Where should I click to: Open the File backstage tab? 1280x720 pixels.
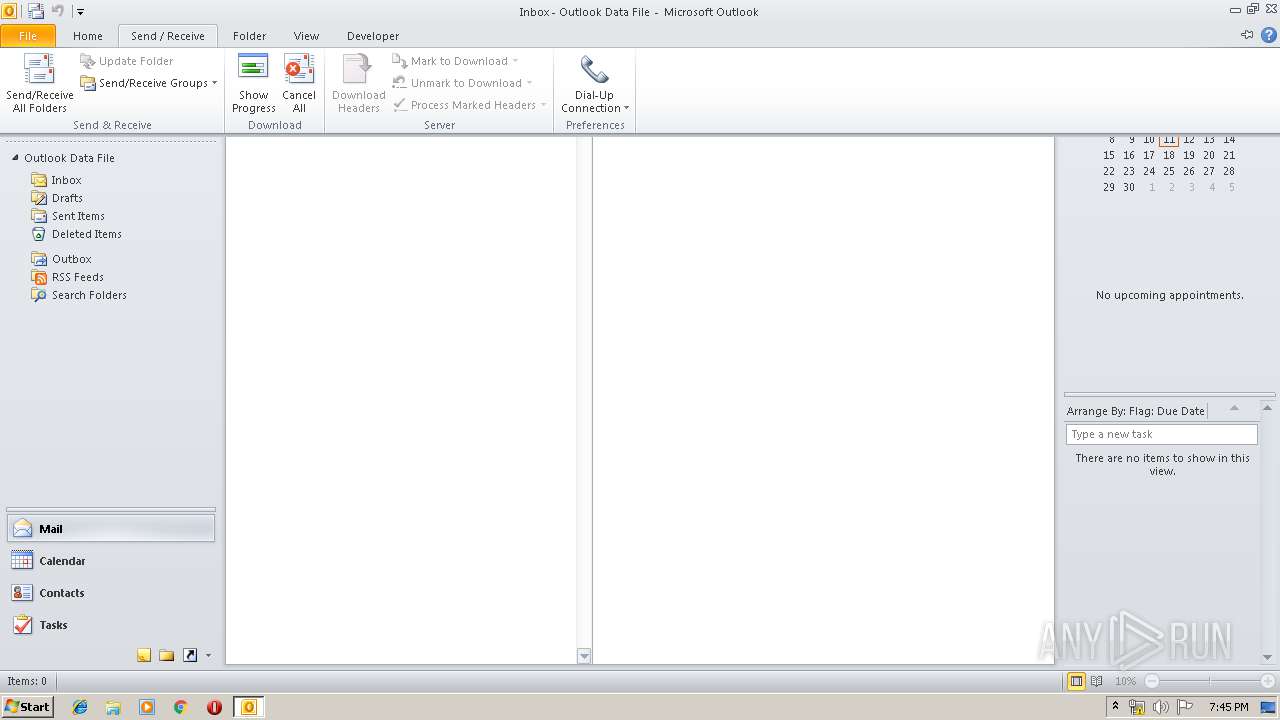28,36
